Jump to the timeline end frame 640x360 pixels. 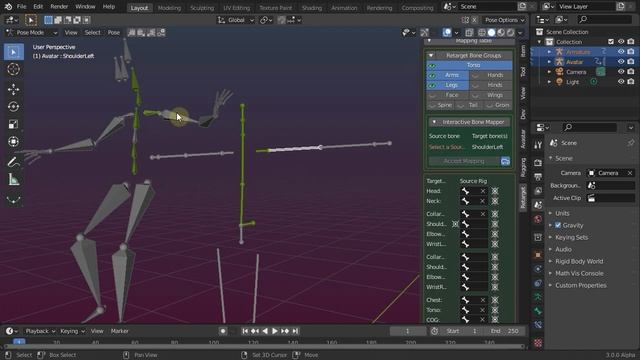[x=295, y=331]
